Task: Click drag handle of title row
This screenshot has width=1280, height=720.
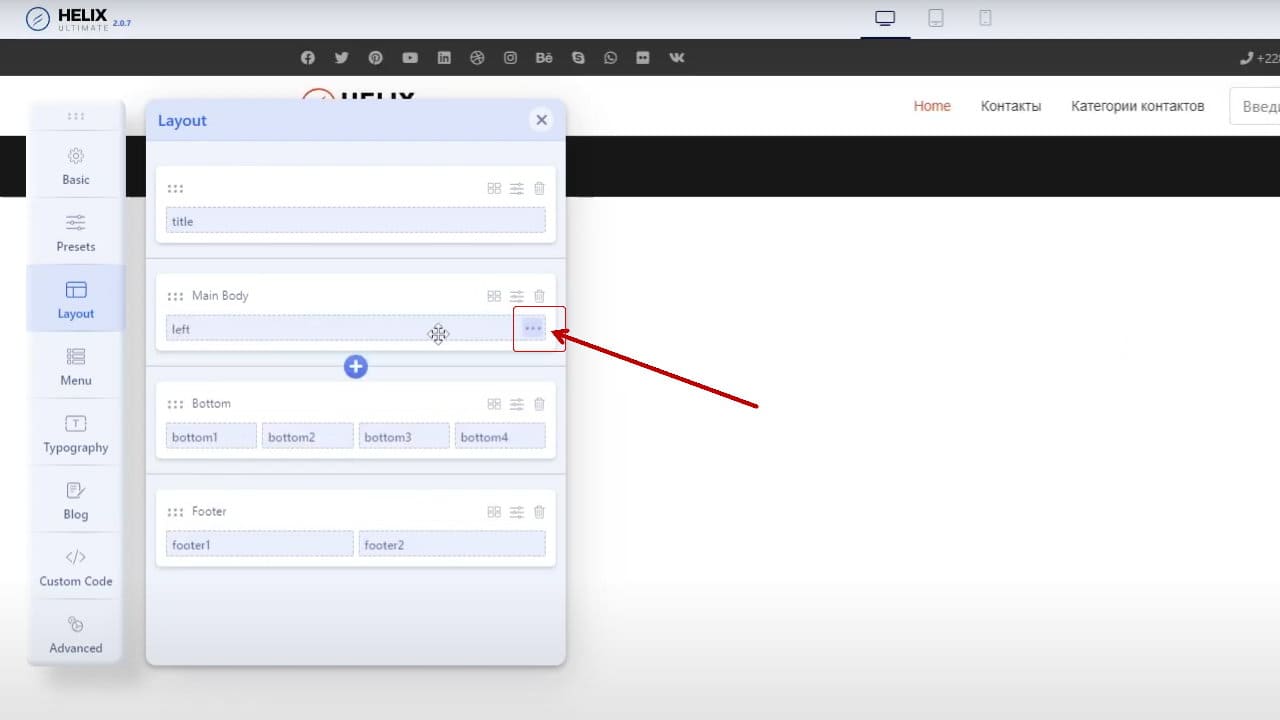Action: pos(175,188)
